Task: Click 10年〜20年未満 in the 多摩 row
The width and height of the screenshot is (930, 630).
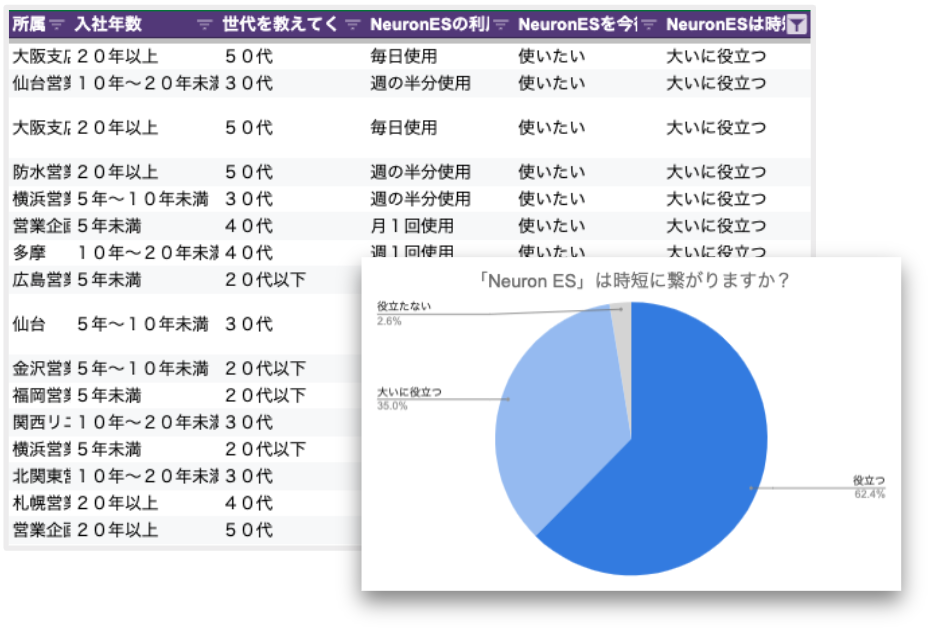Action: [148, 253]
